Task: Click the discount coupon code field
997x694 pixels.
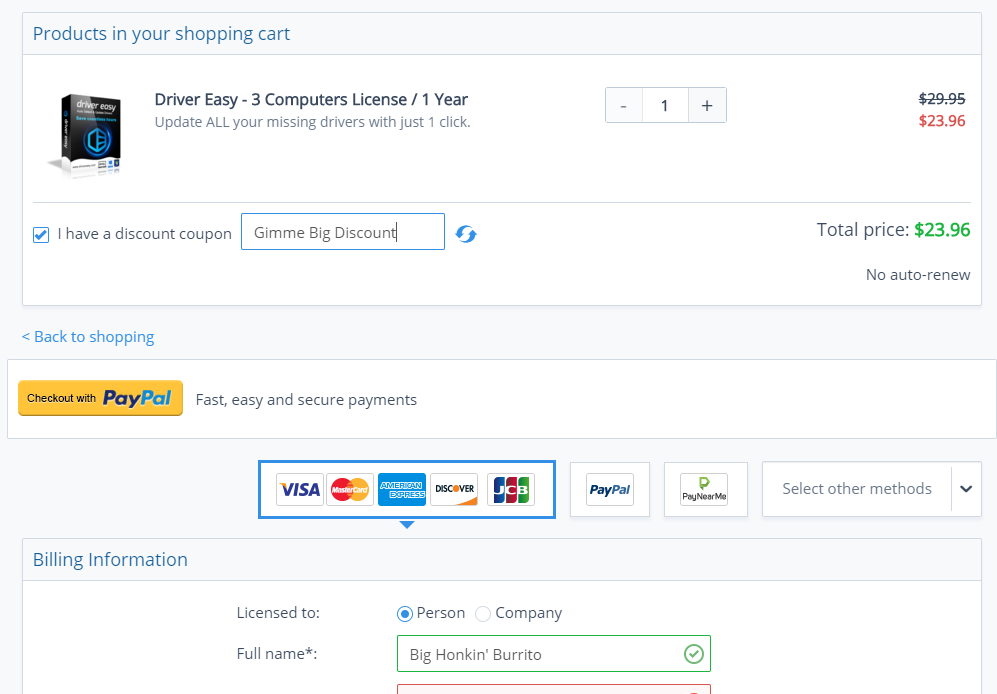Action: pos(343,232)
